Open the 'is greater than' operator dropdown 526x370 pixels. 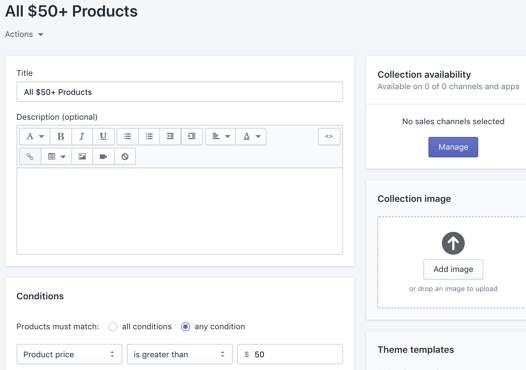(x=179, y=354)
